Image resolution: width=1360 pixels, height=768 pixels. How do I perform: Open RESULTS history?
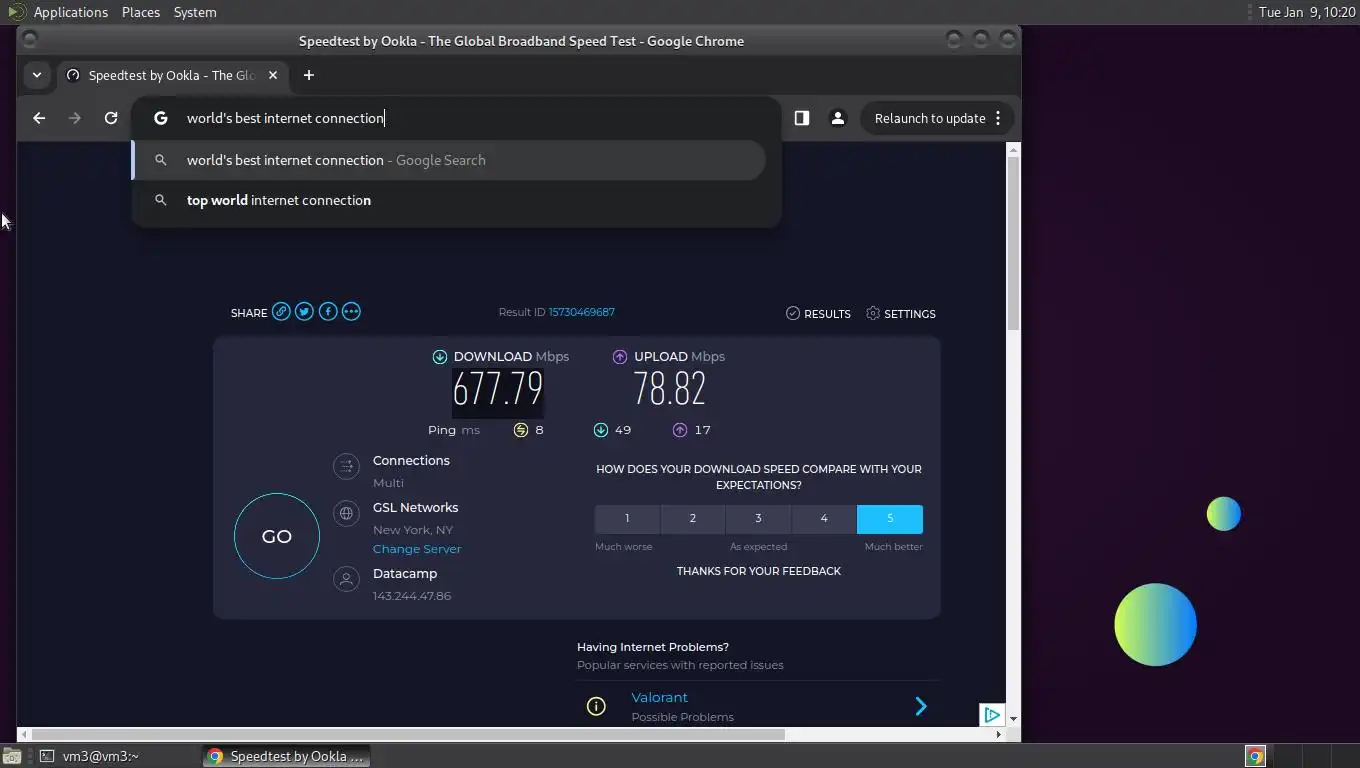tap(818, 314)
